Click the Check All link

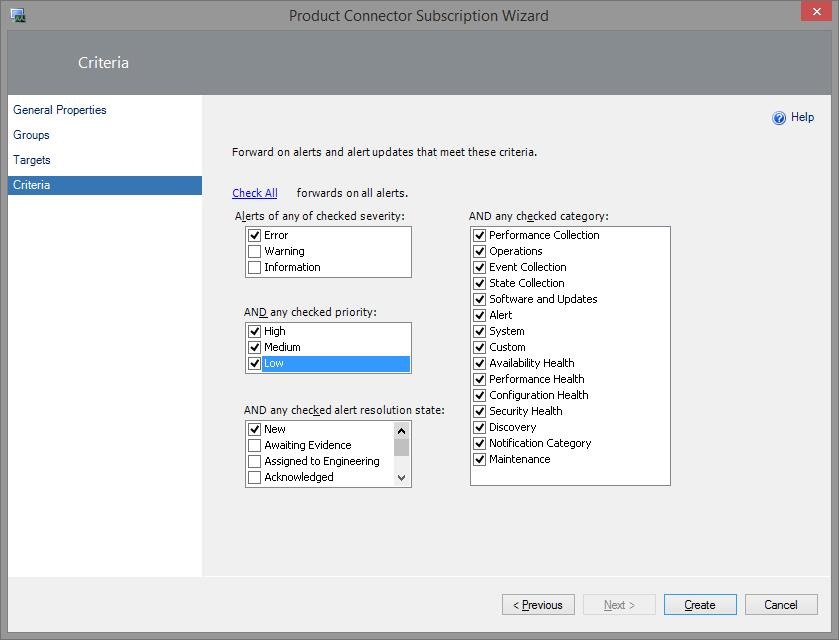point(255,193)
